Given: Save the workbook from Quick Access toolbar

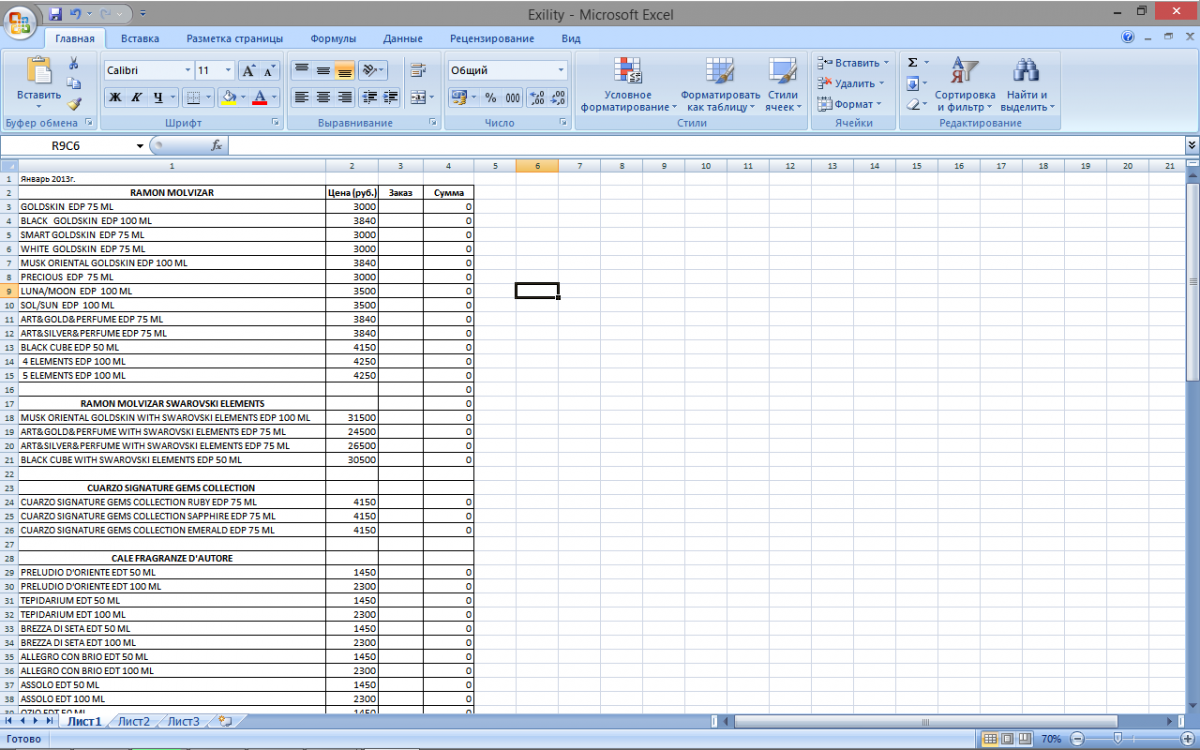Looking at the screenshot, I should coord(55,14).
